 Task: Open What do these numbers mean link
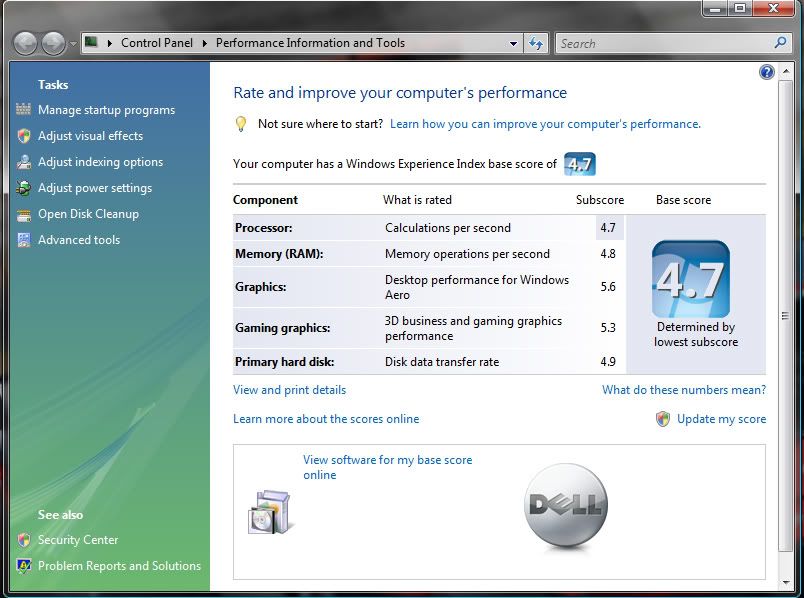(684, 390)
